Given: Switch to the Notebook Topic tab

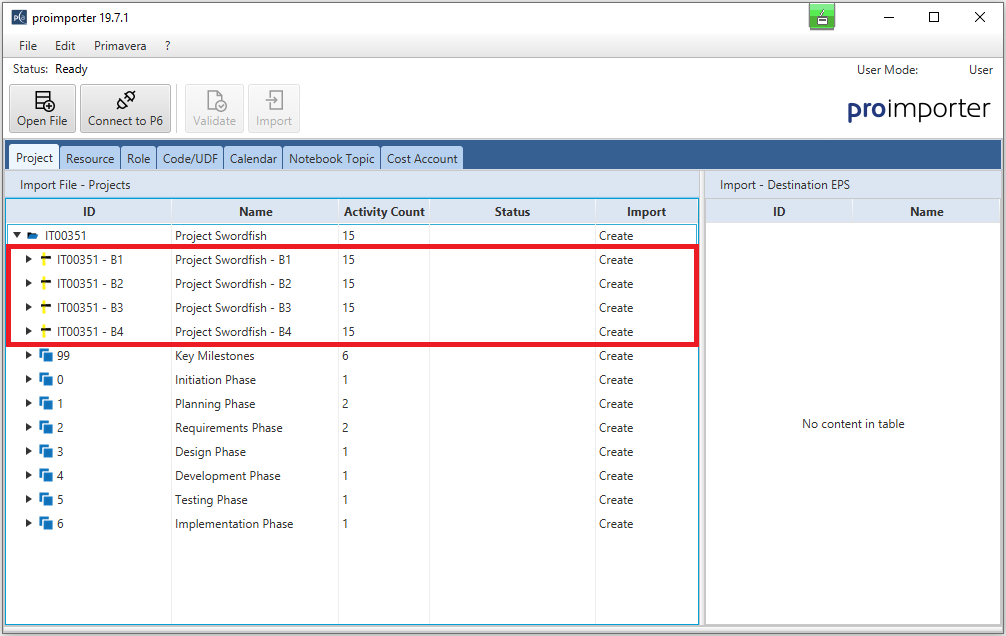Looking at the screenshot, I should (x=332, y=159).
